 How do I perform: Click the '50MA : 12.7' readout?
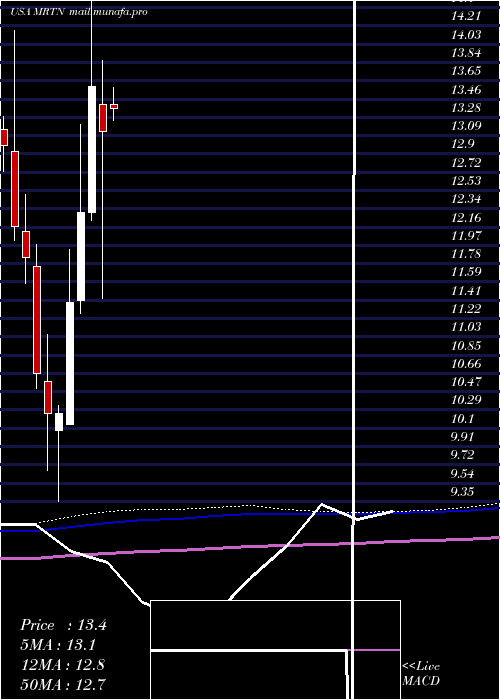(x=63, y=684)
